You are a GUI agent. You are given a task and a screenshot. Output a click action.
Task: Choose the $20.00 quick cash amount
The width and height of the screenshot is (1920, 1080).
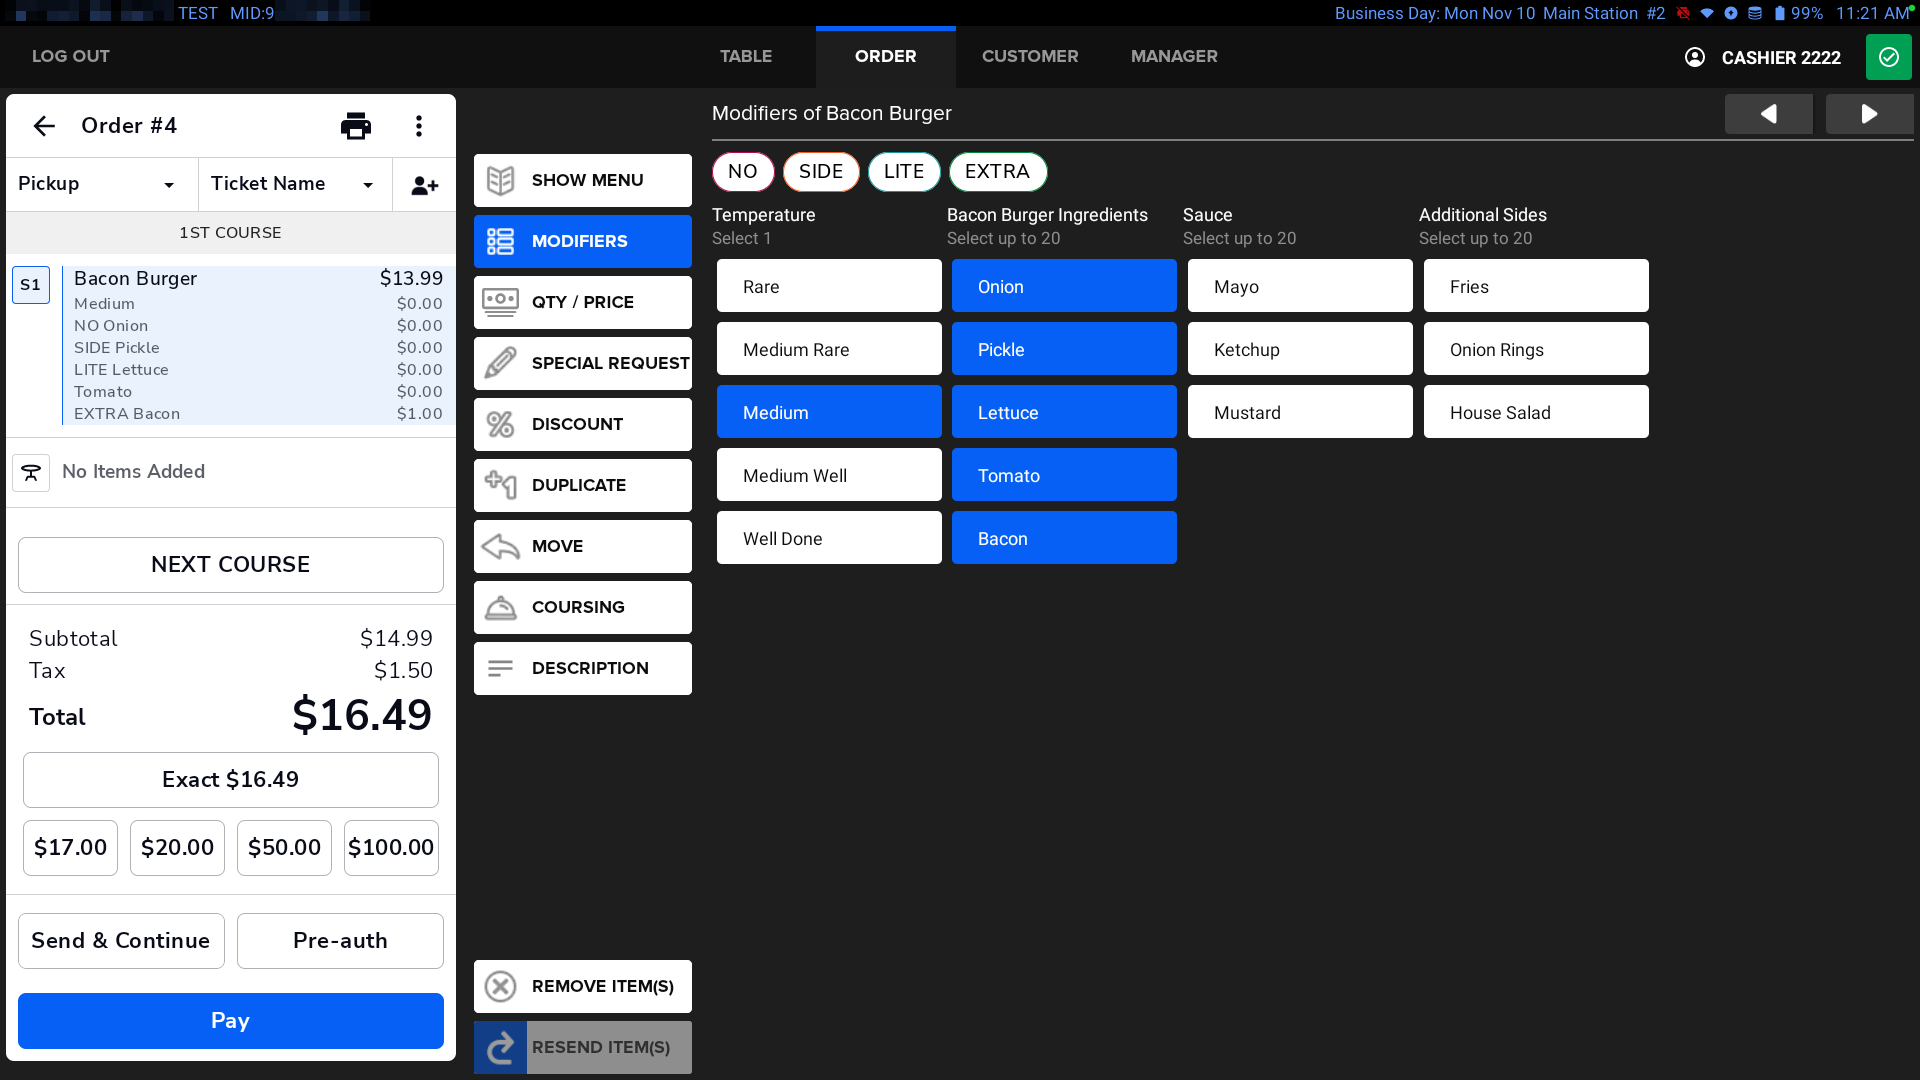pyautogui.click(x=177, y=848)
